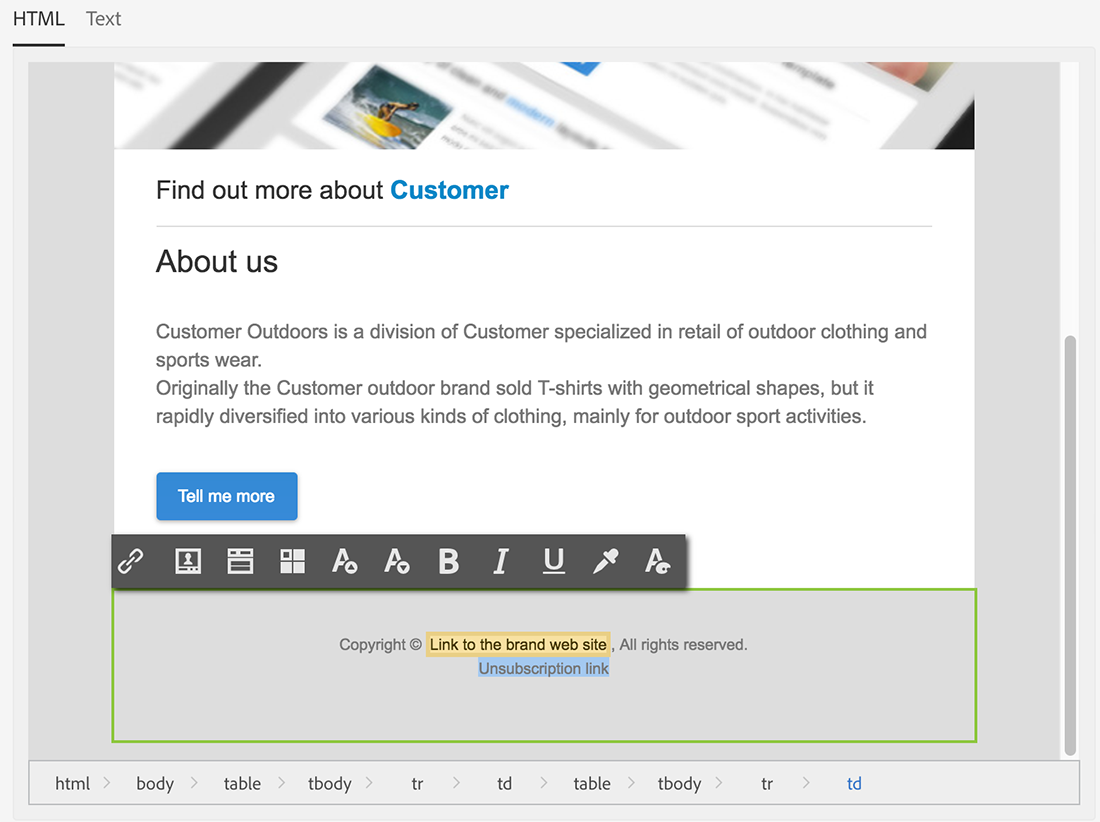Toggle italic formatting

(x=501, y=561)
